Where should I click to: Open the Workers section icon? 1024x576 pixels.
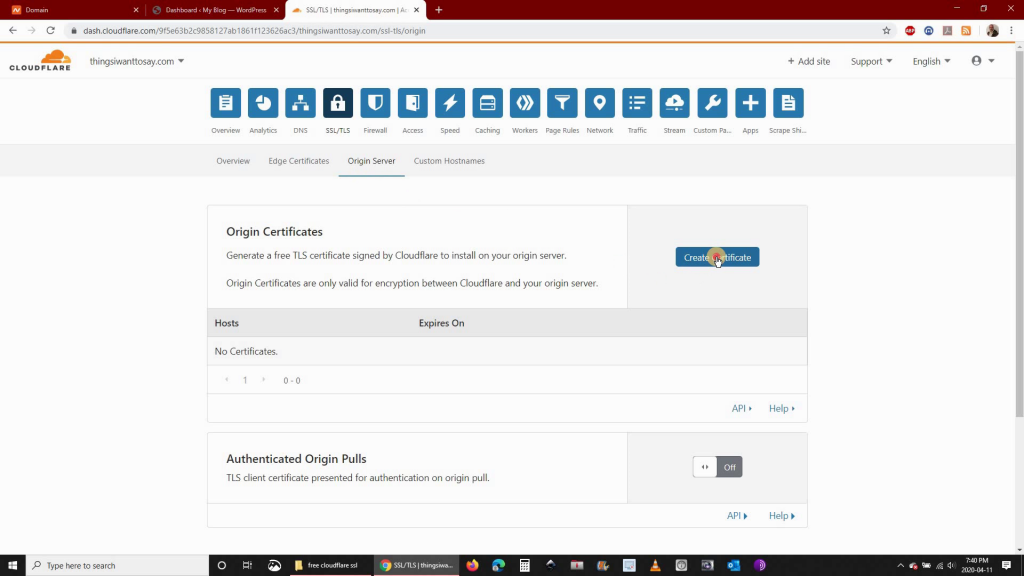pos(525,103)
